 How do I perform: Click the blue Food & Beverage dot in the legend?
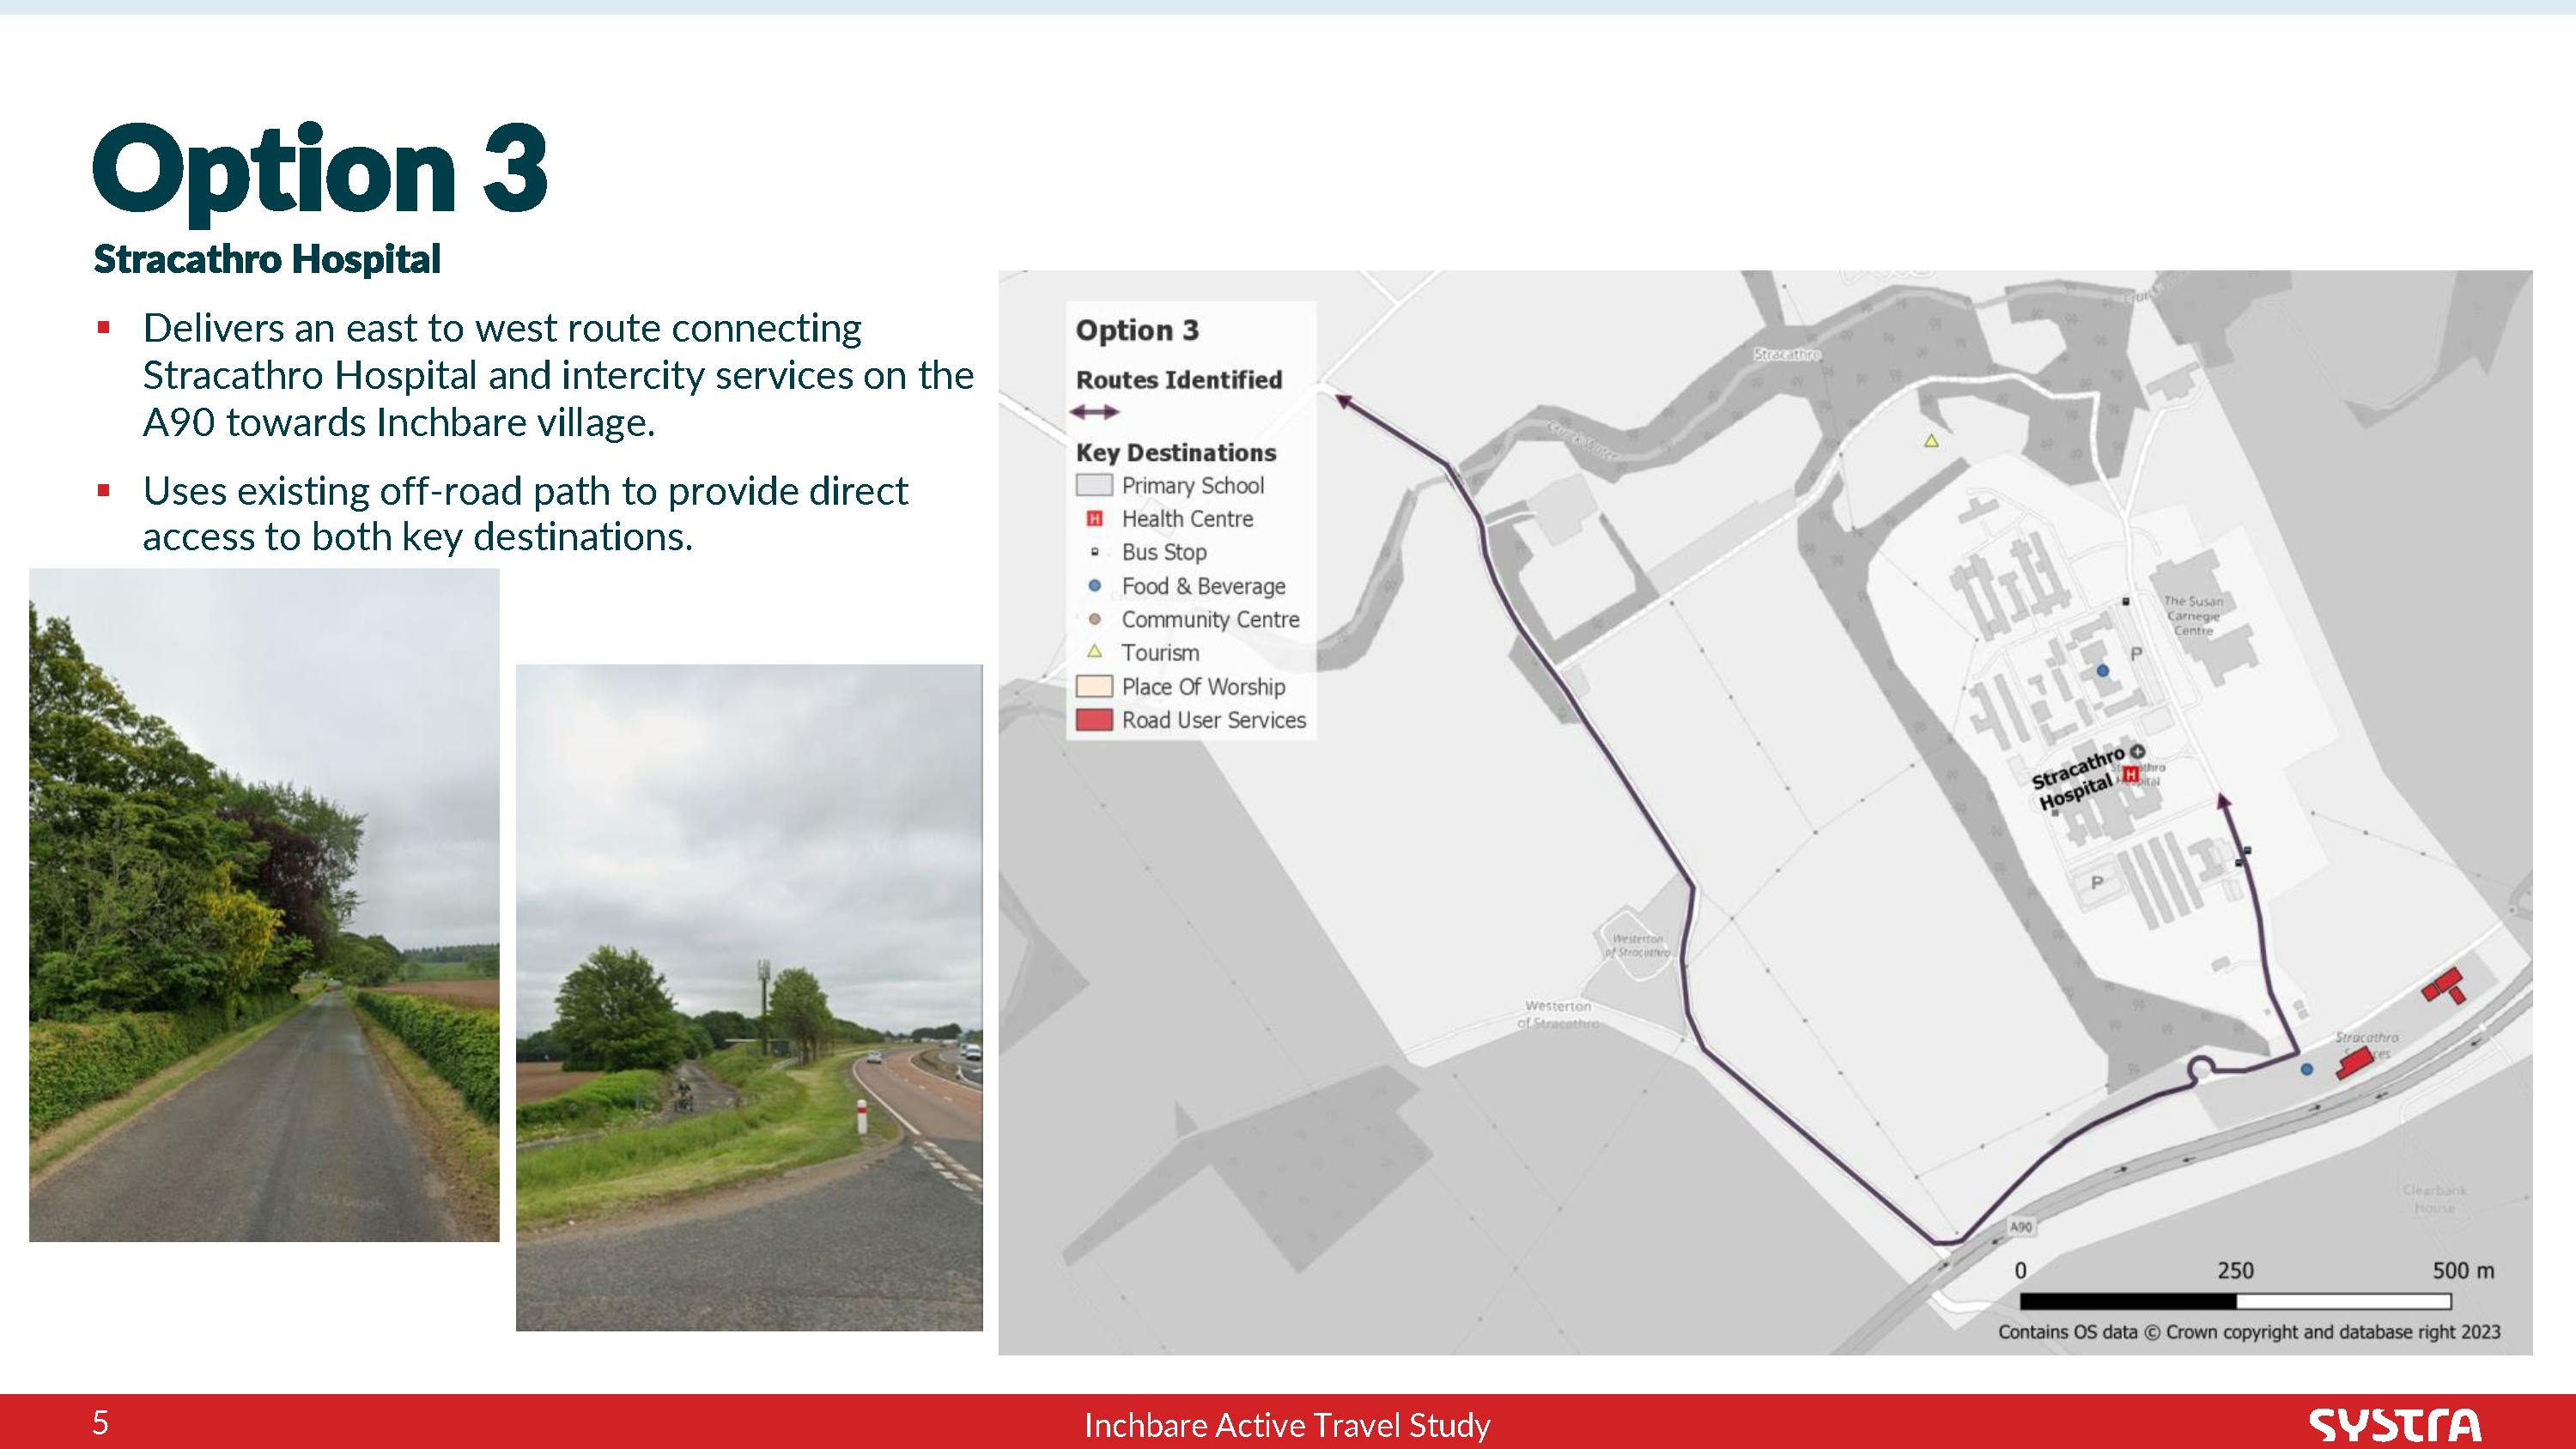tap(1094, 585)
